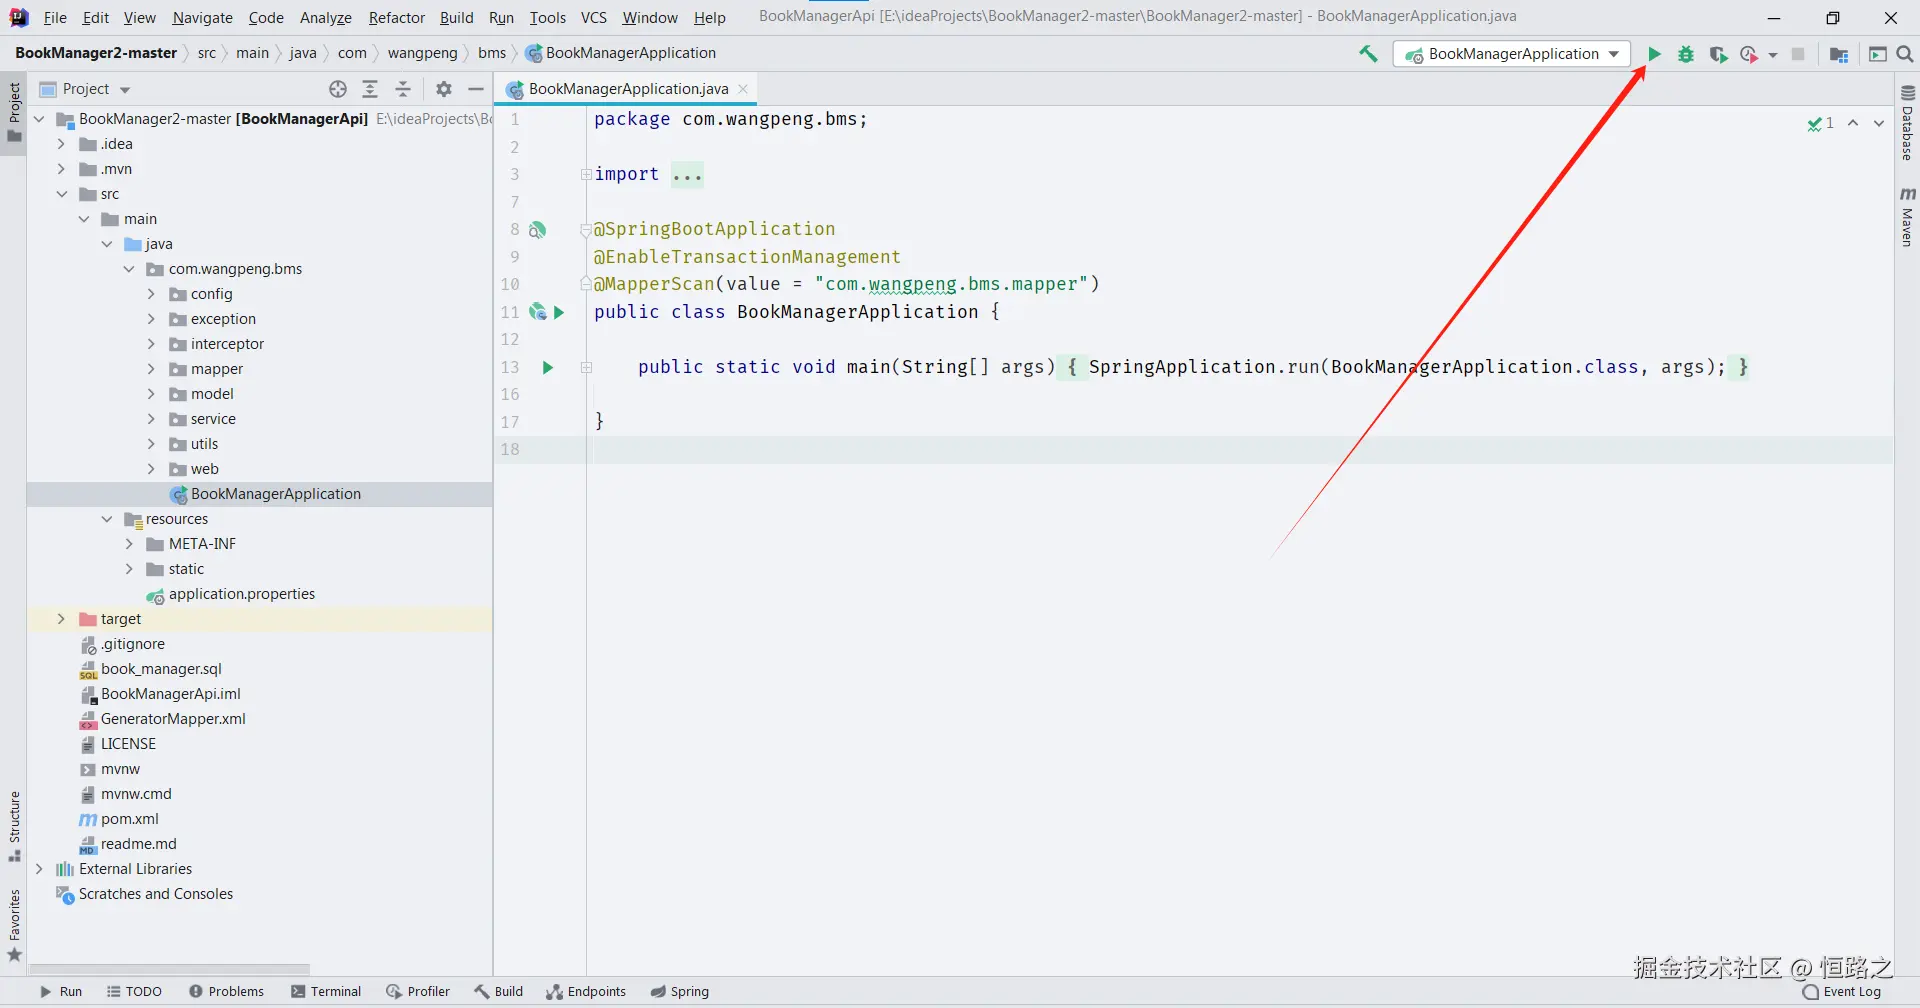Open the Event Log
Screen dimensions: 1920x1008
(1842, 992)
